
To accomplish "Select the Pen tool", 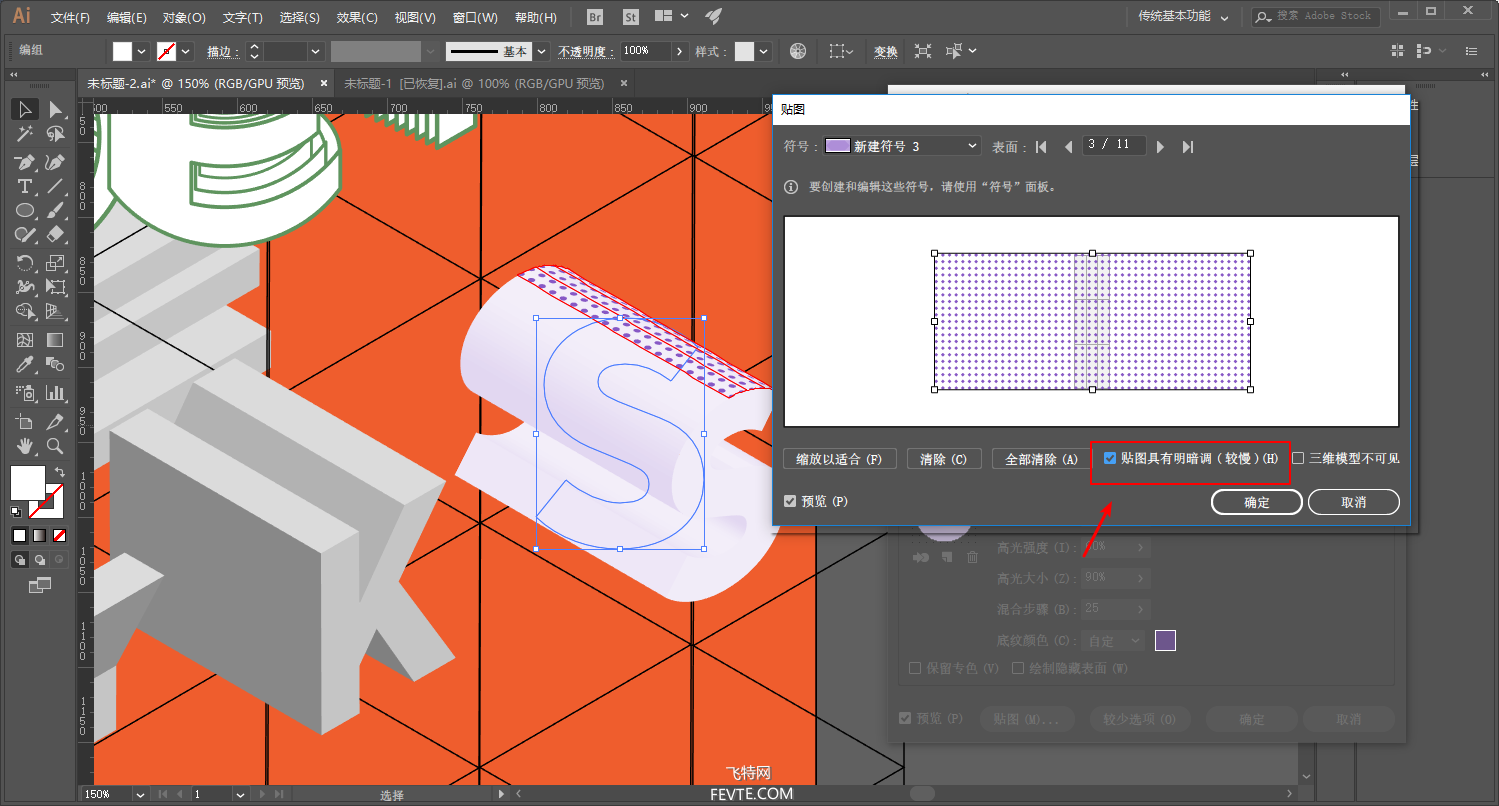I will [x=25, y=162].
